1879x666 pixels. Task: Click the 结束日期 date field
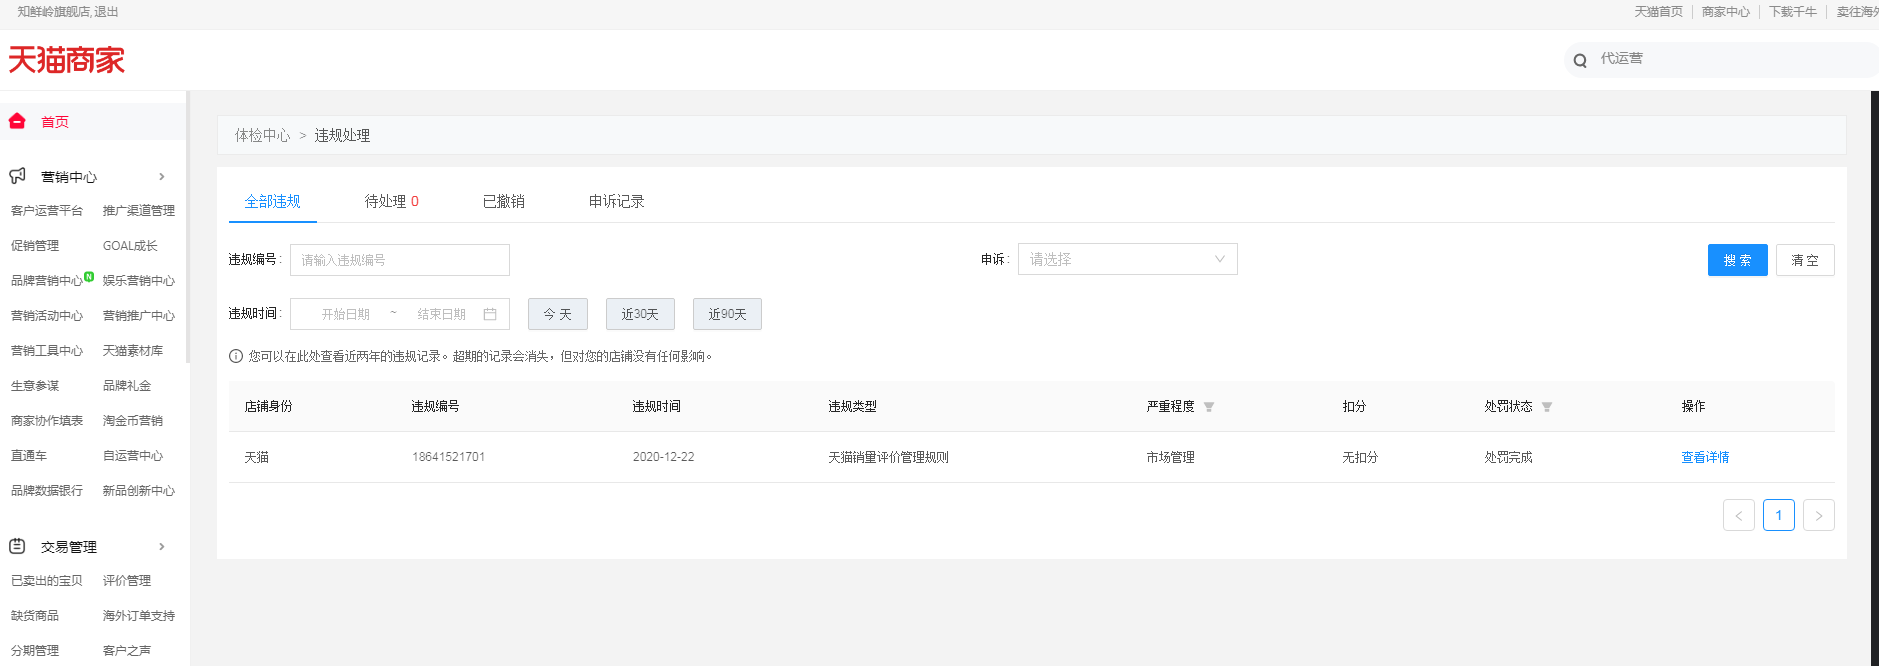click(442, 314)
